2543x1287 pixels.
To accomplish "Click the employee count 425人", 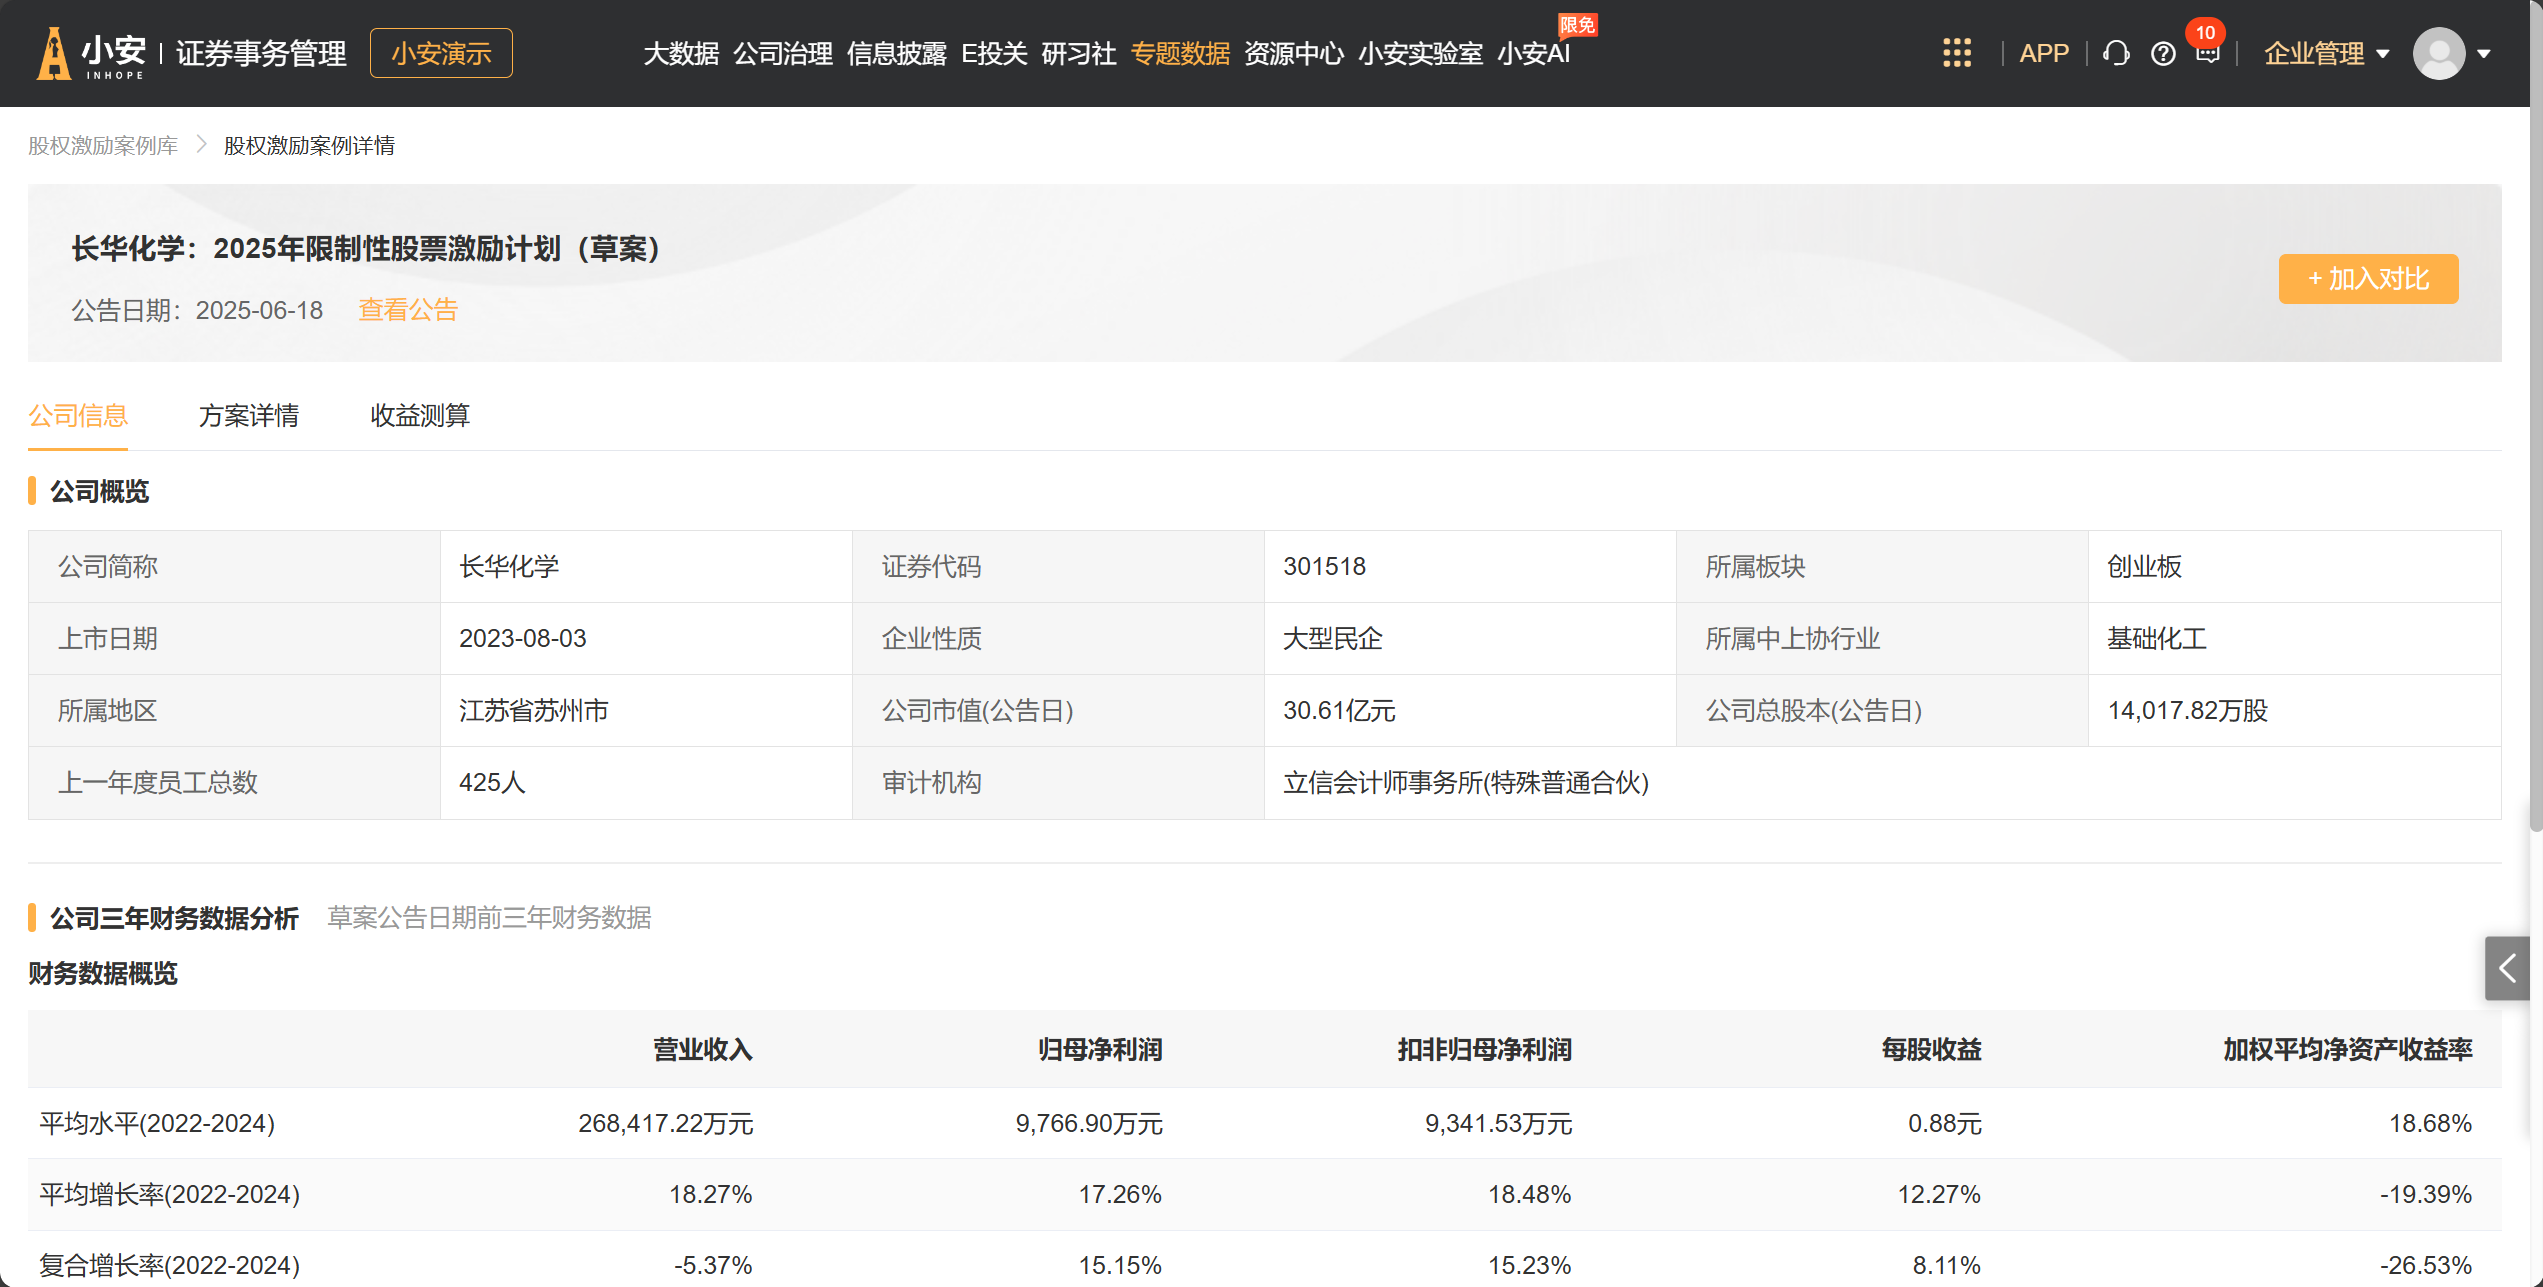I will coord(492,782).
